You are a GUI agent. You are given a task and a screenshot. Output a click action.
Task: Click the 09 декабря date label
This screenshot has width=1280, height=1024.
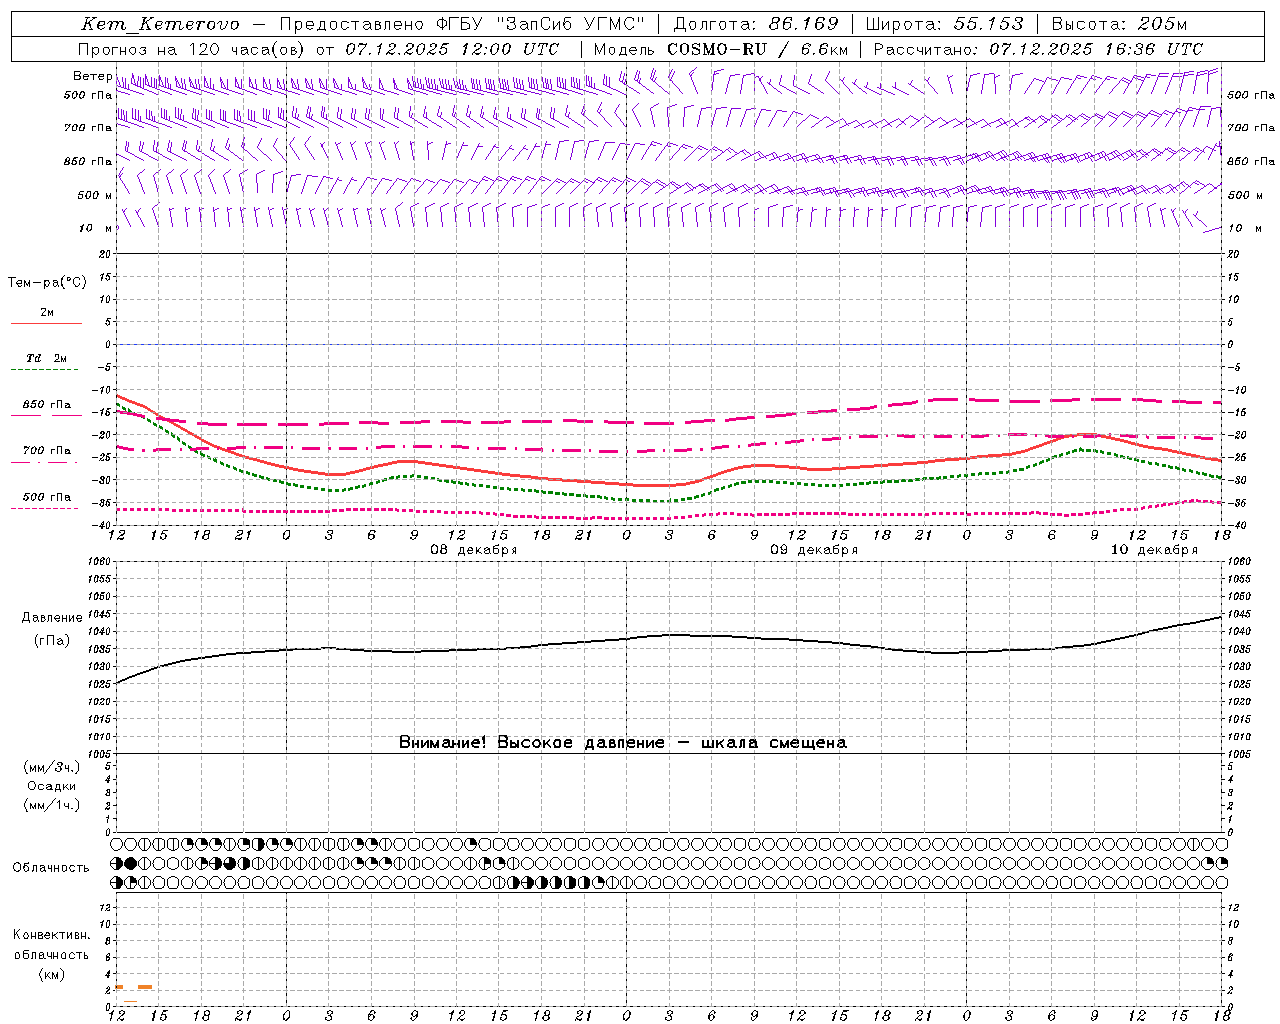(814, 550)
